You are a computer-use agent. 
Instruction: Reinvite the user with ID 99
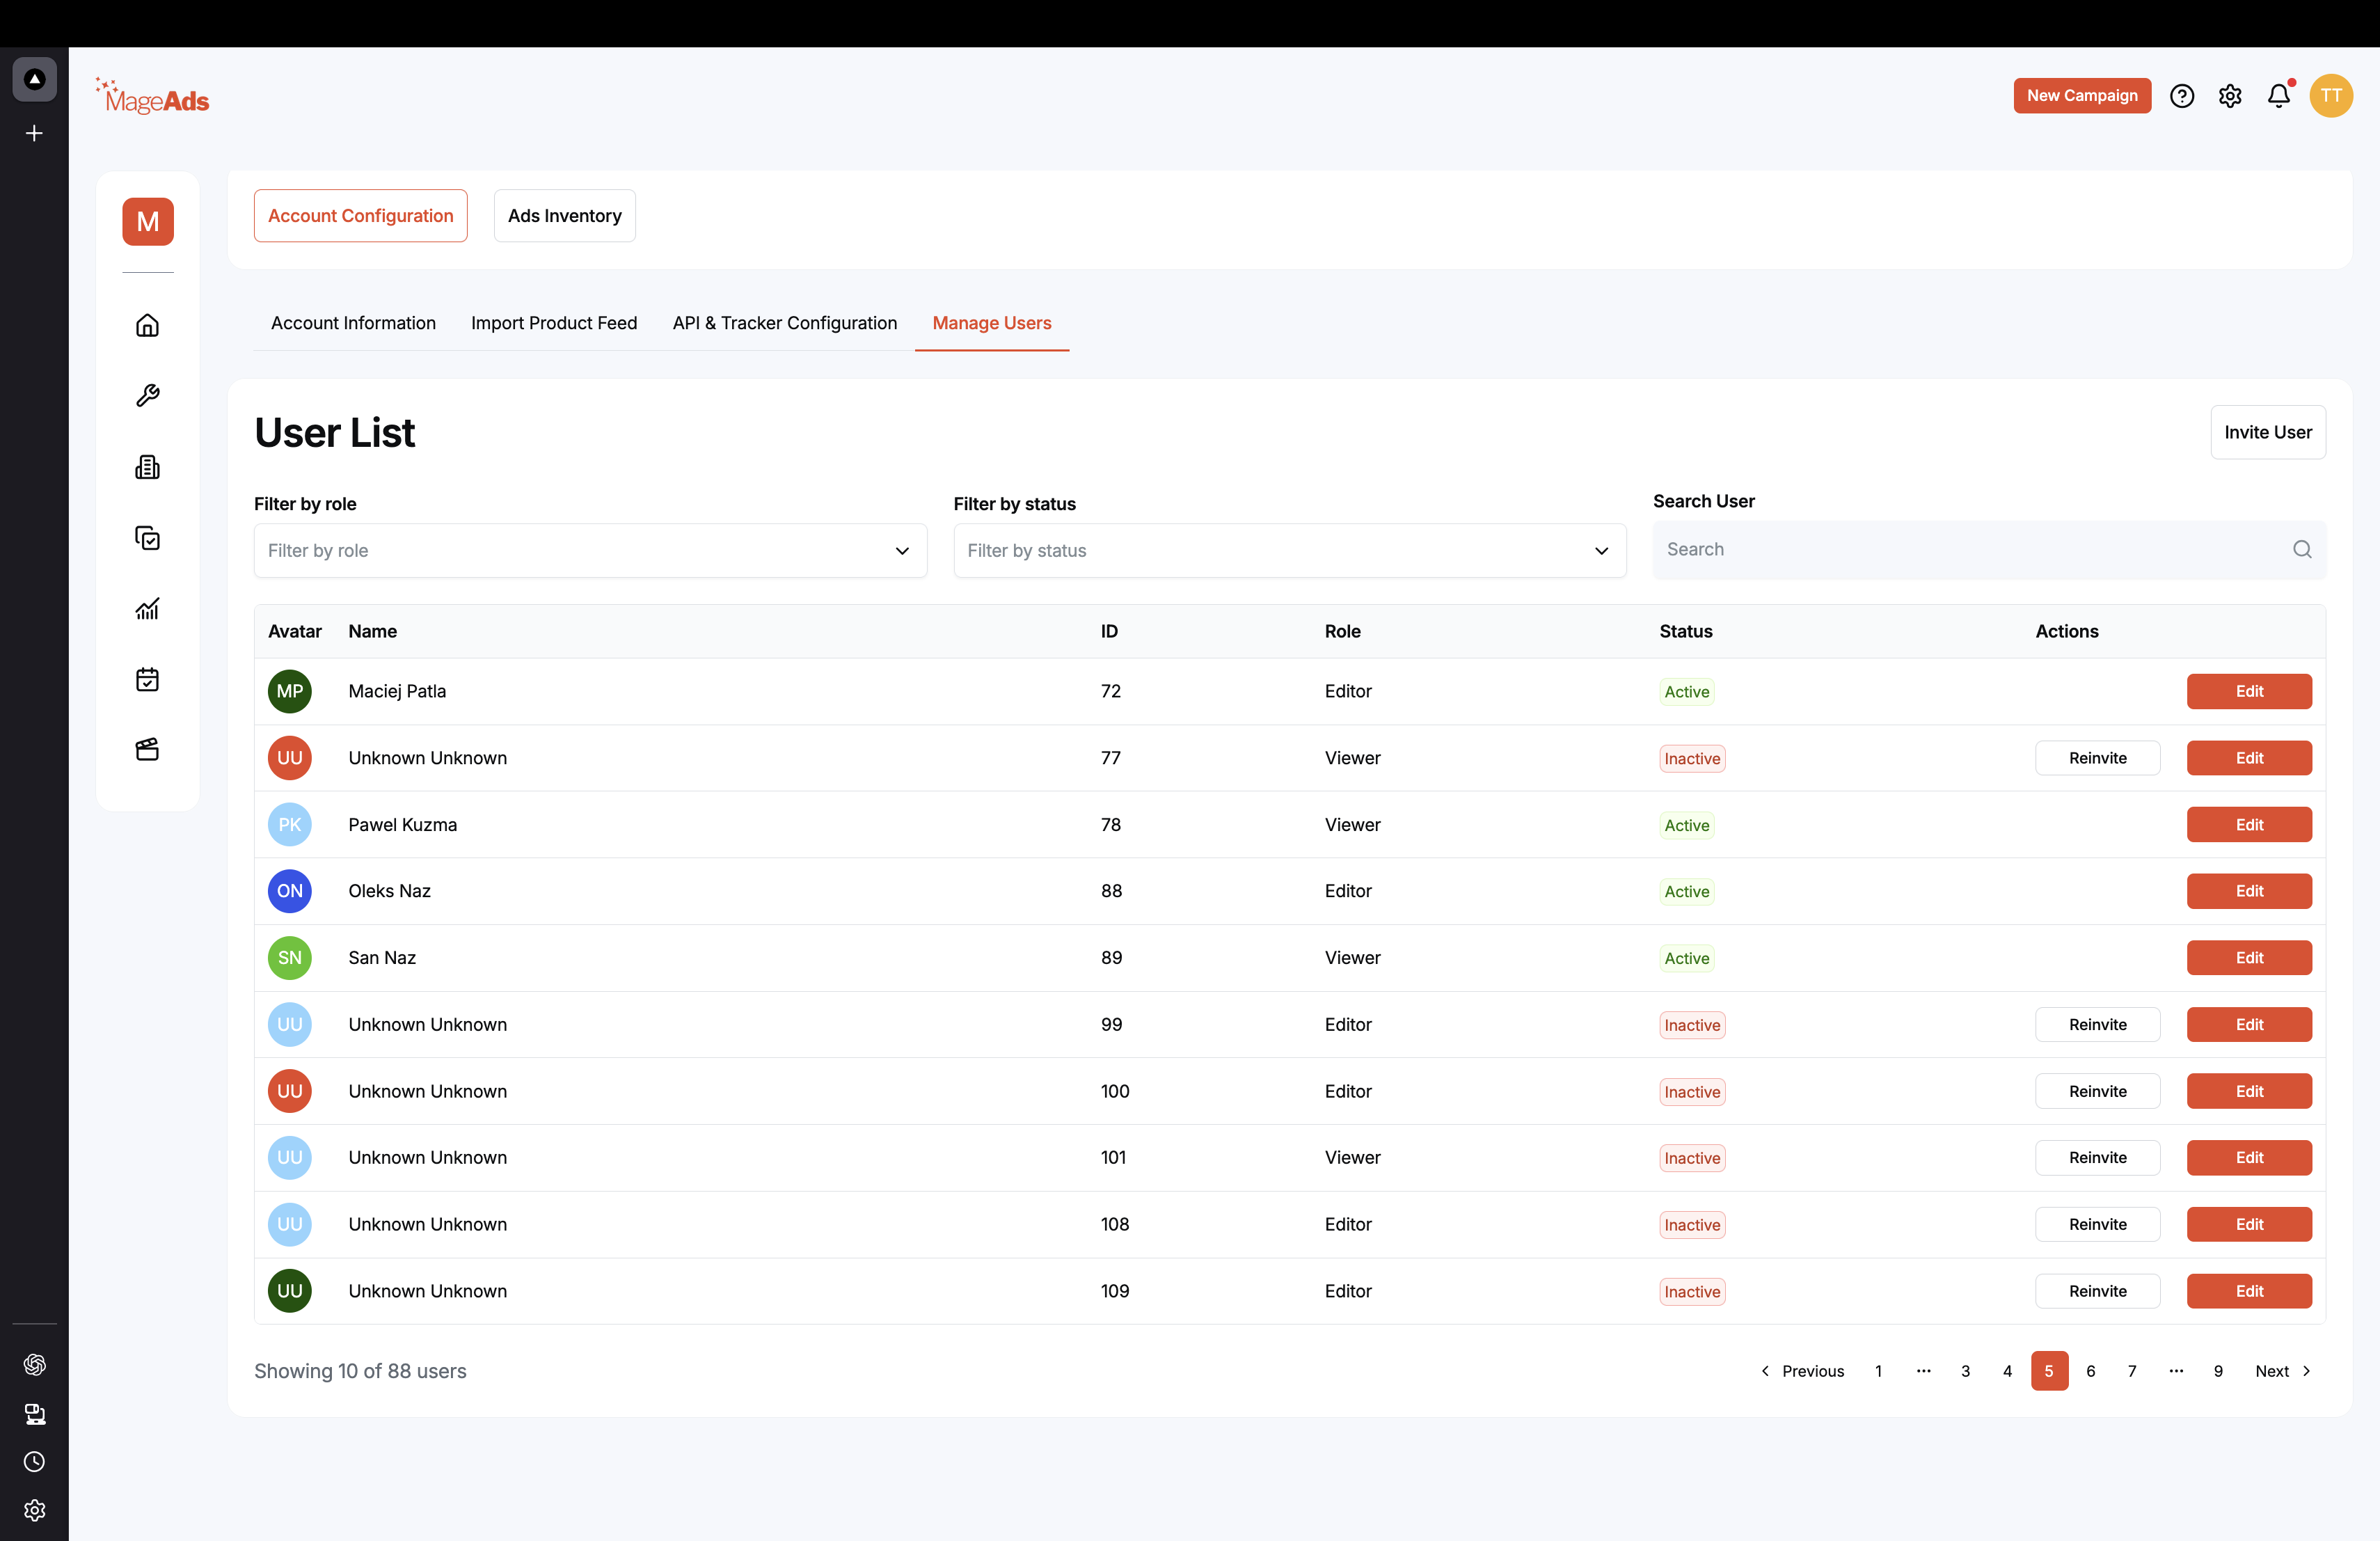(x=2097, y=1025)
